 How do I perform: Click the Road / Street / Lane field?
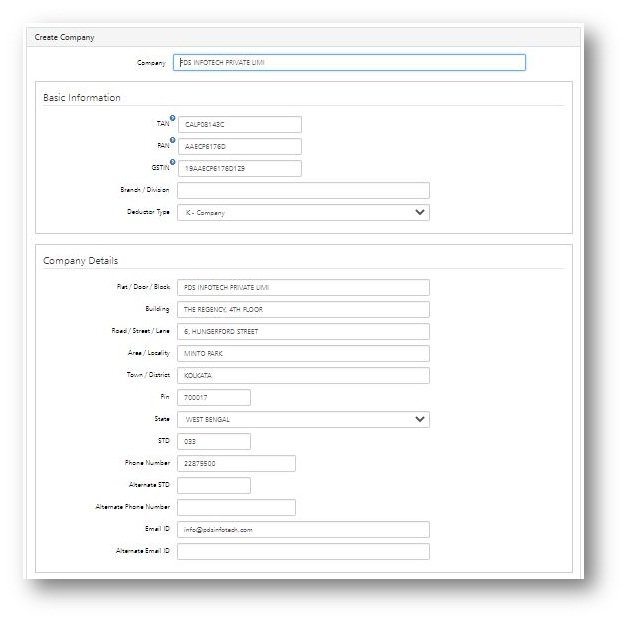click(x=303, y=331)
